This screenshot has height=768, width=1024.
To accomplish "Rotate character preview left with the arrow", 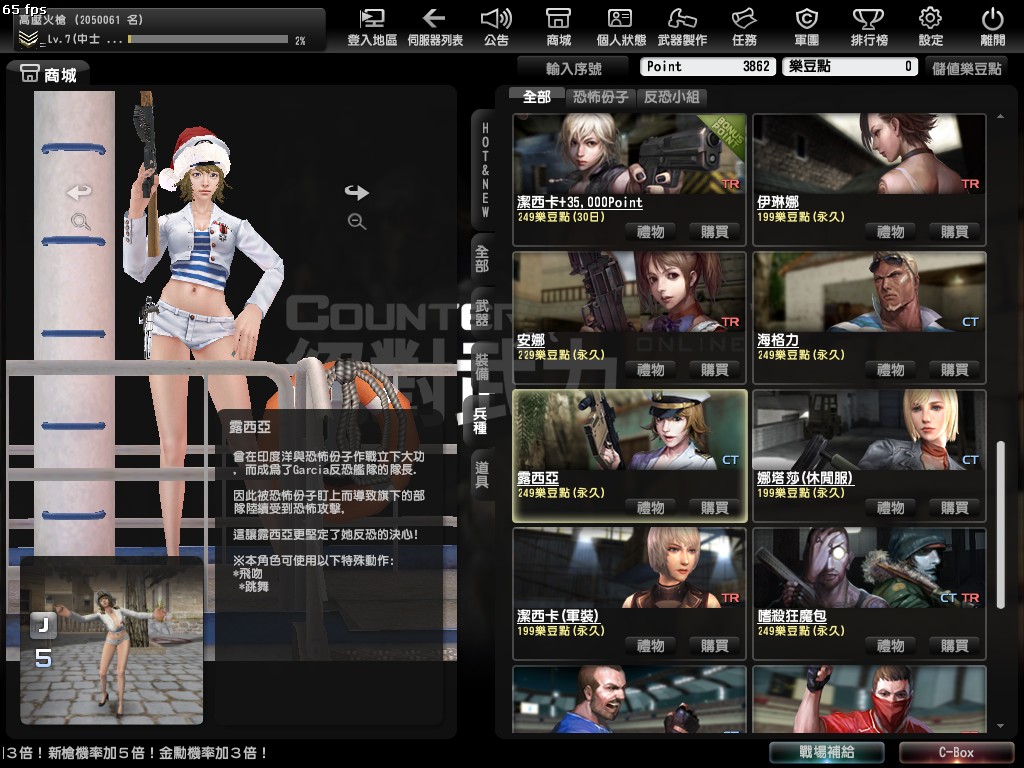I will click(79, 192).
